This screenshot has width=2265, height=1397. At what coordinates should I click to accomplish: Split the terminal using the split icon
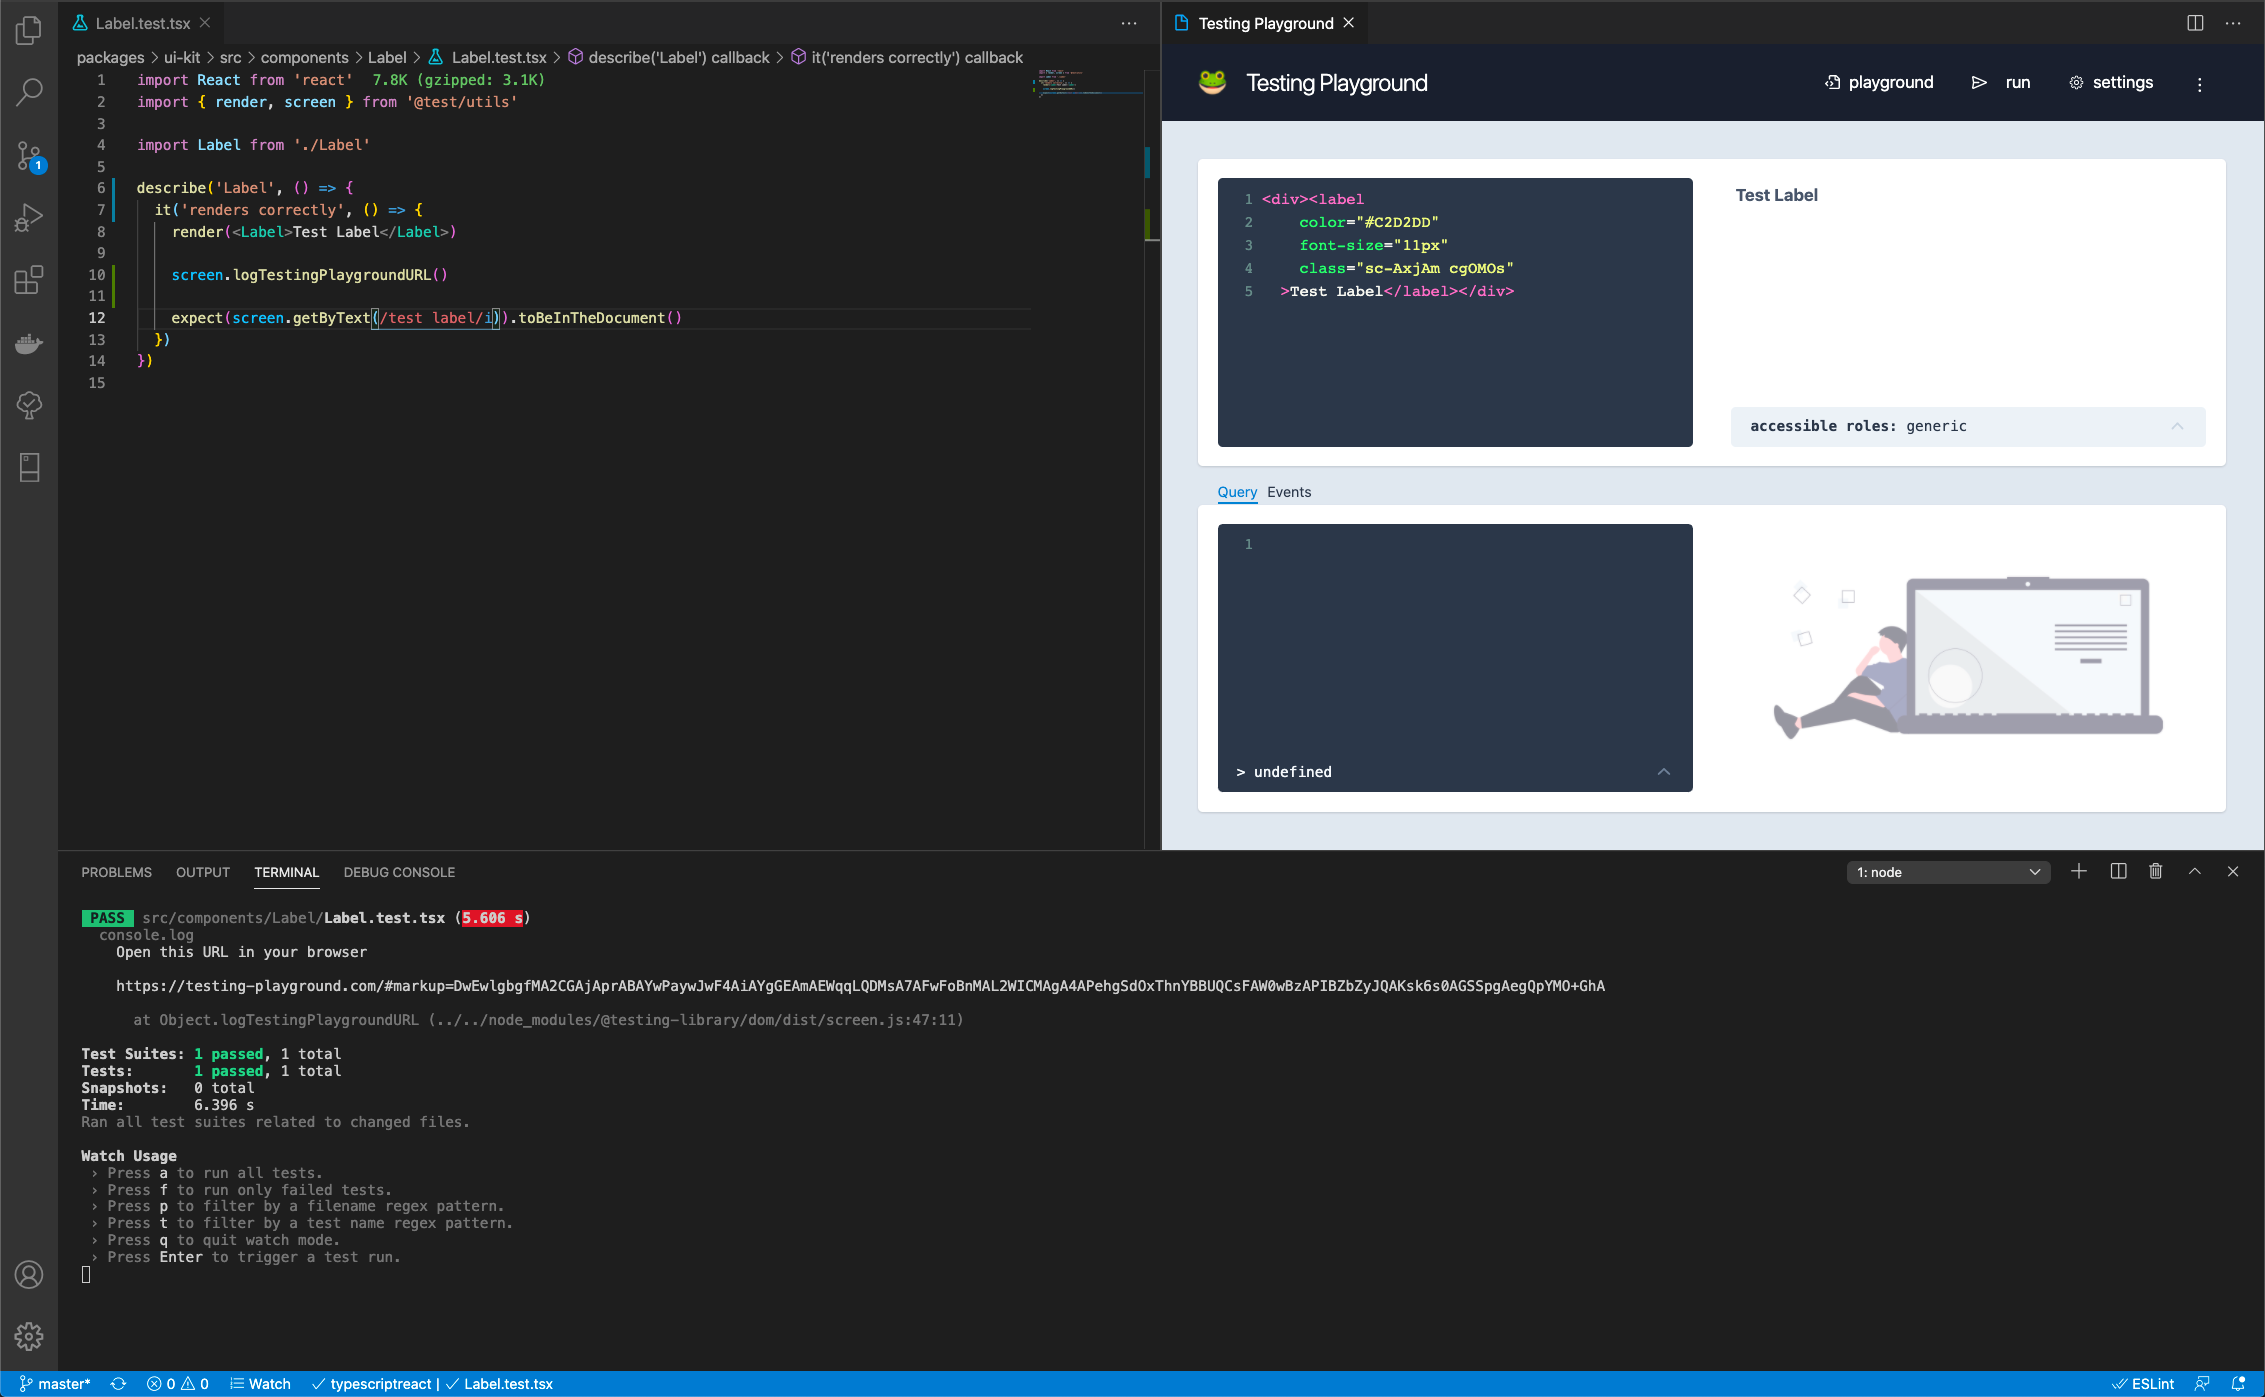(x=2118, y=872)
